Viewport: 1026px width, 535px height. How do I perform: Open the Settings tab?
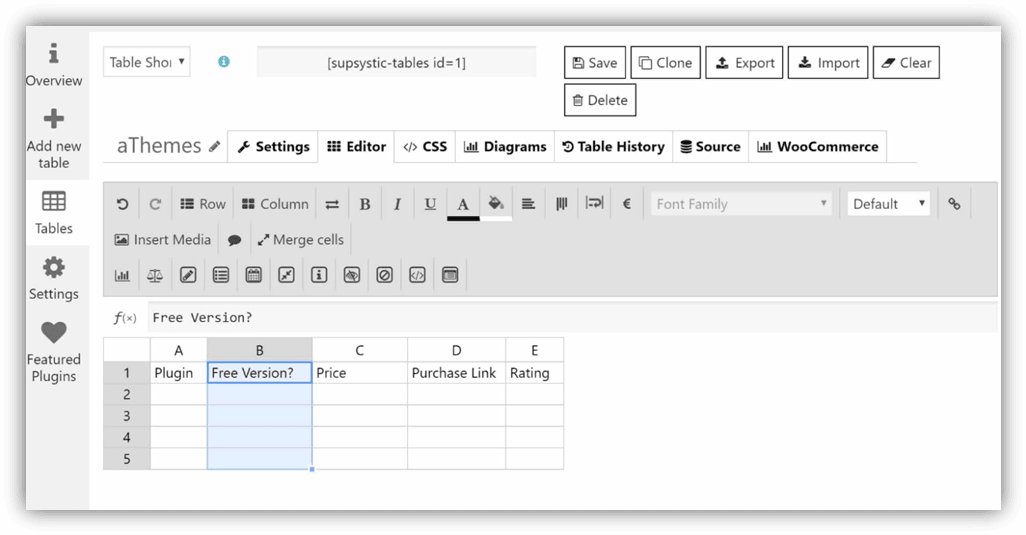pyautogui.click(x=273, y=147)
